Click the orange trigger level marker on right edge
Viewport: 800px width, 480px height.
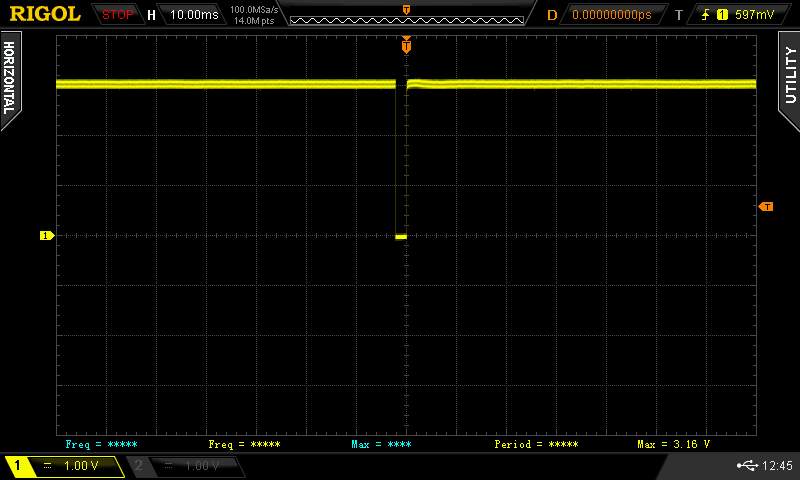[x=766, y=206]
